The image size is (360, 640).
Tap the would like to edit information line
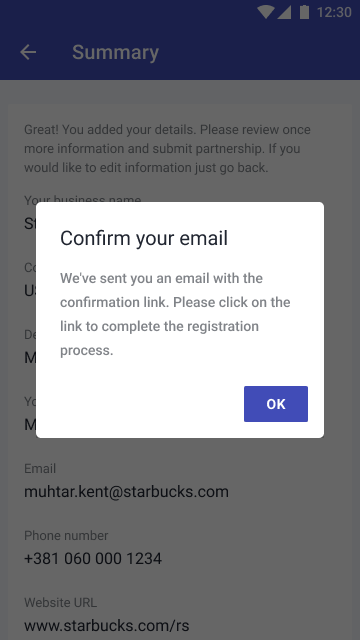click(146, 168)
